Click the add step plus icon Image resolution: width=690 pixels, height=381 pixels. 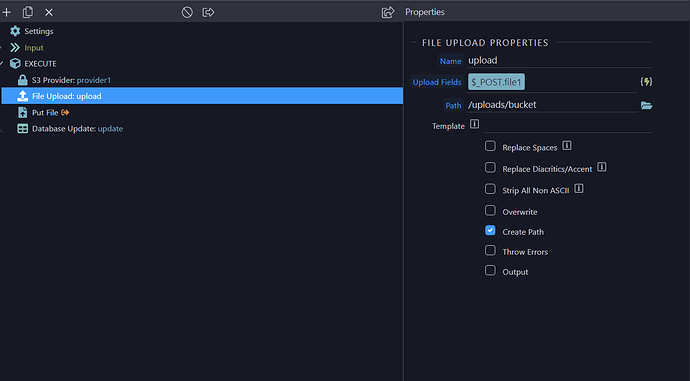pos(7,12)
